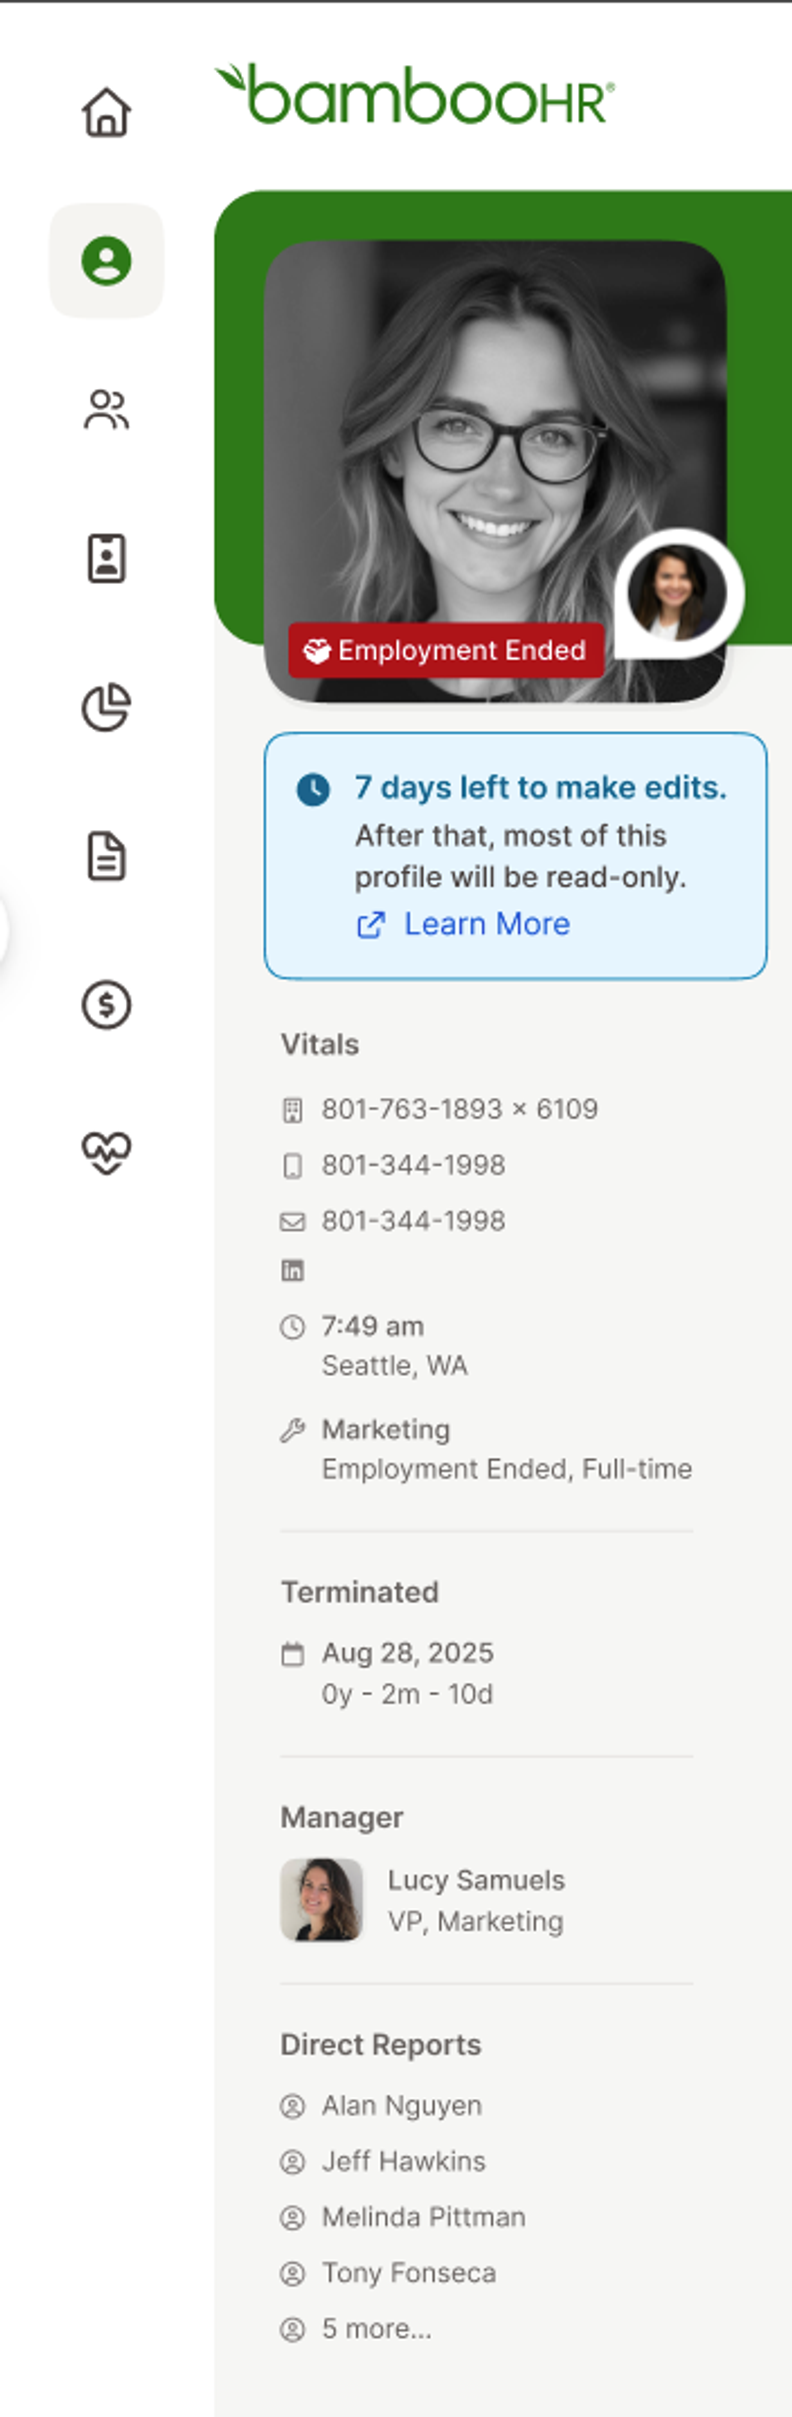Viewport: 792px width, 2417px height.
Task: Click the Benefits heart icon
Action: pos(105,1153)
